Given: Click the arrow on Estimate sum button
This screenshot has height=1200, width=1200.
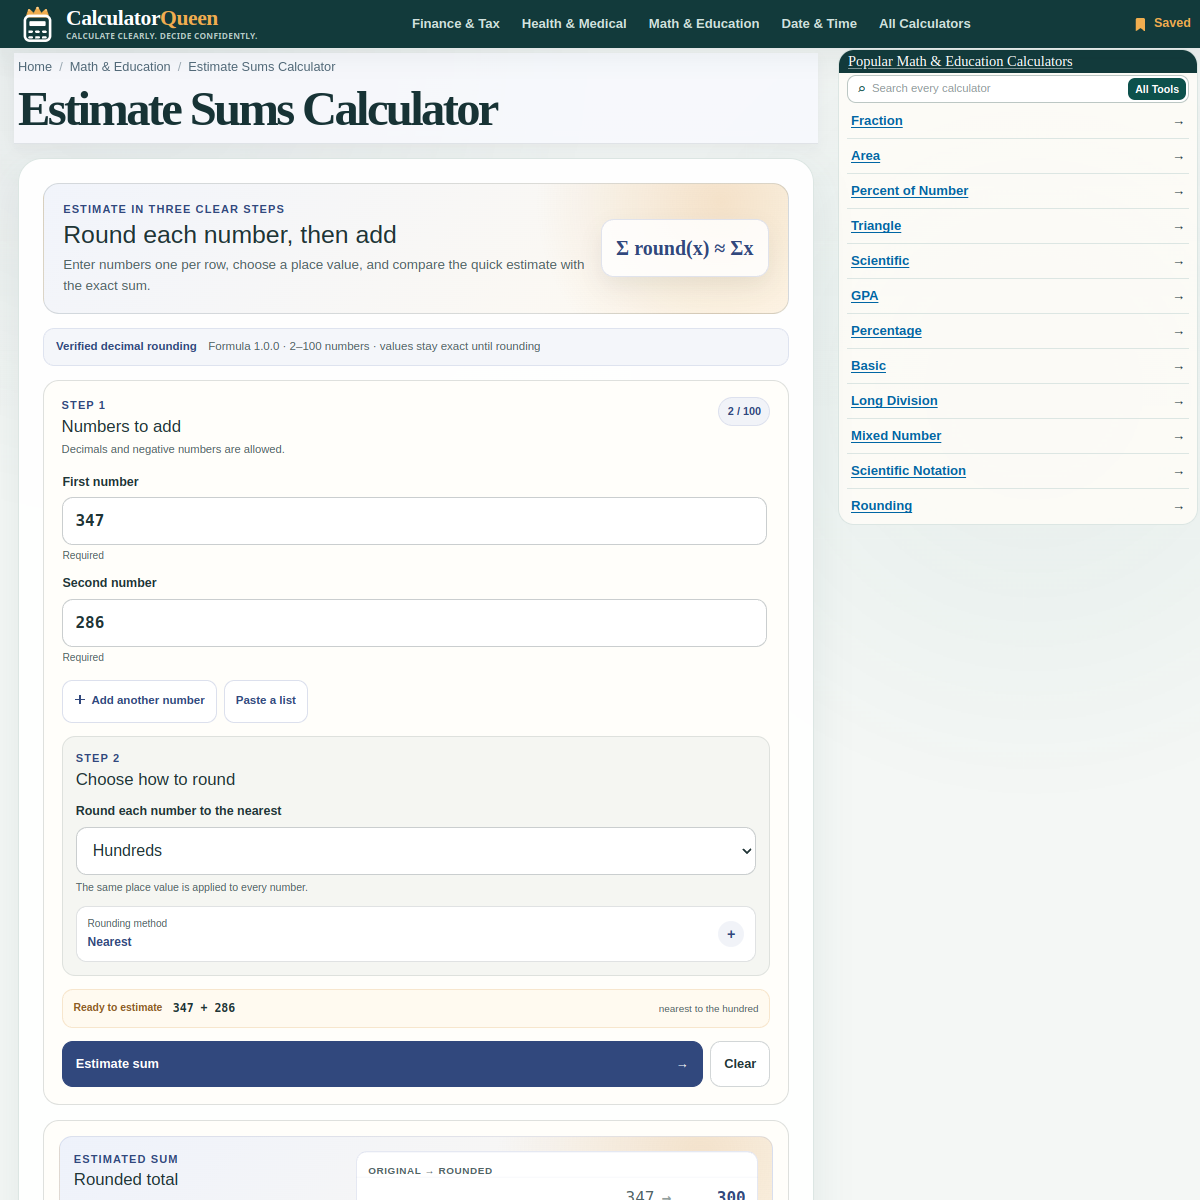Looking at the screenshot, I should click(682, 1065).
